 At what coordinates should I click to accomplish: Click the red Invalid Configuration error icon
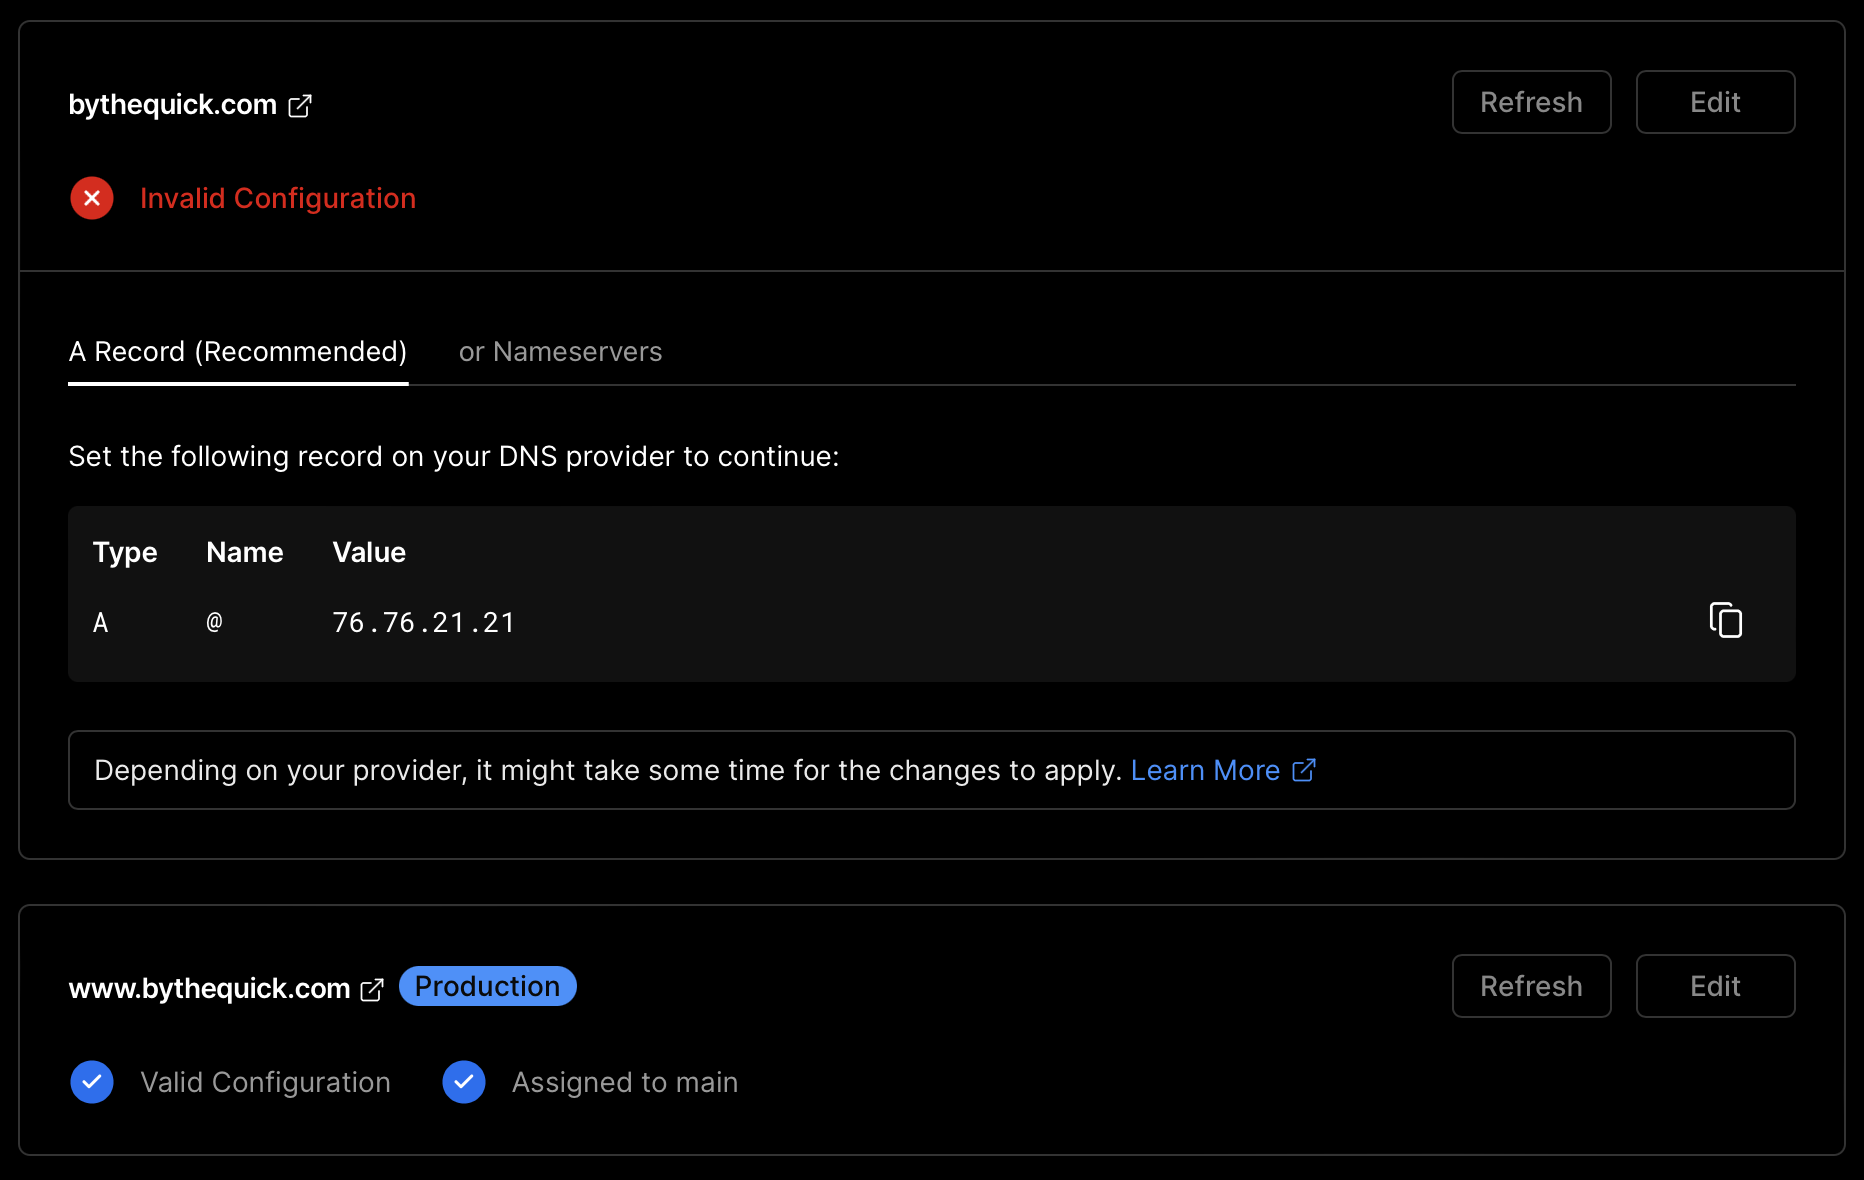point(92,198)
